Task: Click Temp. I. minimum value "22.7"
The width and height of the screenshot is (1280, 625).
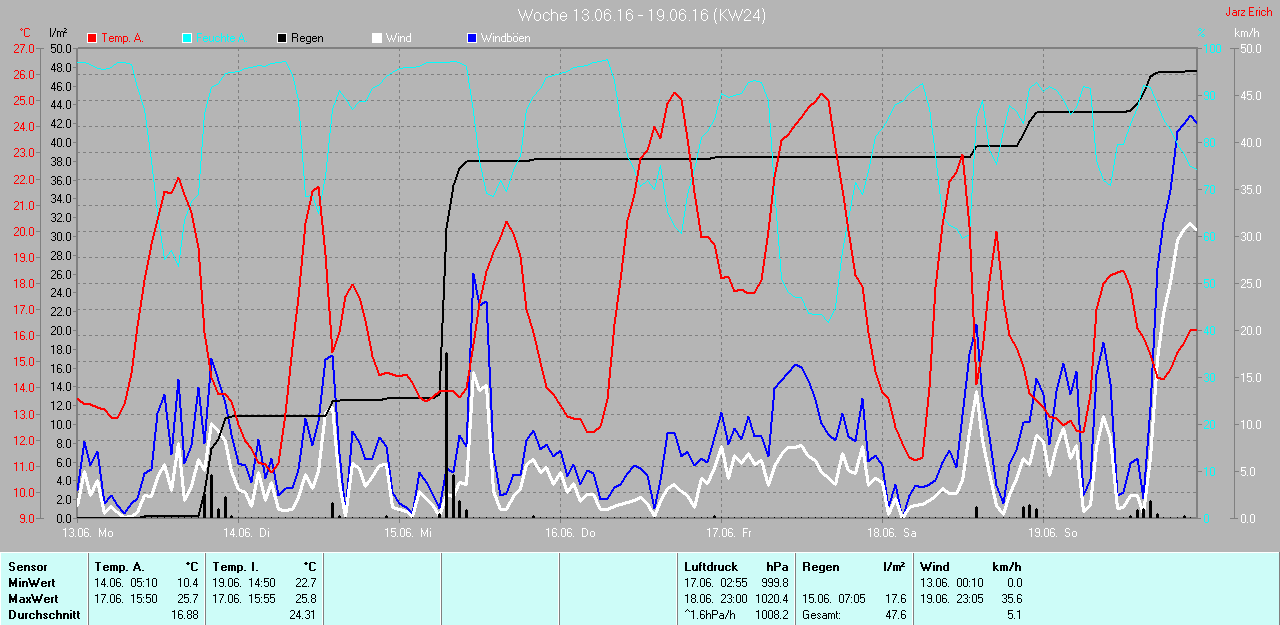Action: point(305,583)
